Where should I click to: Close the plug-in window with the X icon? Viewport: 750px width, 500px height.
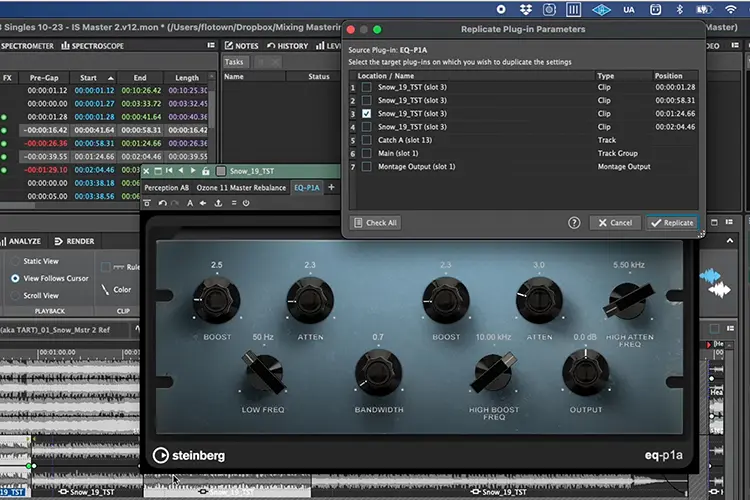(146, 171)
